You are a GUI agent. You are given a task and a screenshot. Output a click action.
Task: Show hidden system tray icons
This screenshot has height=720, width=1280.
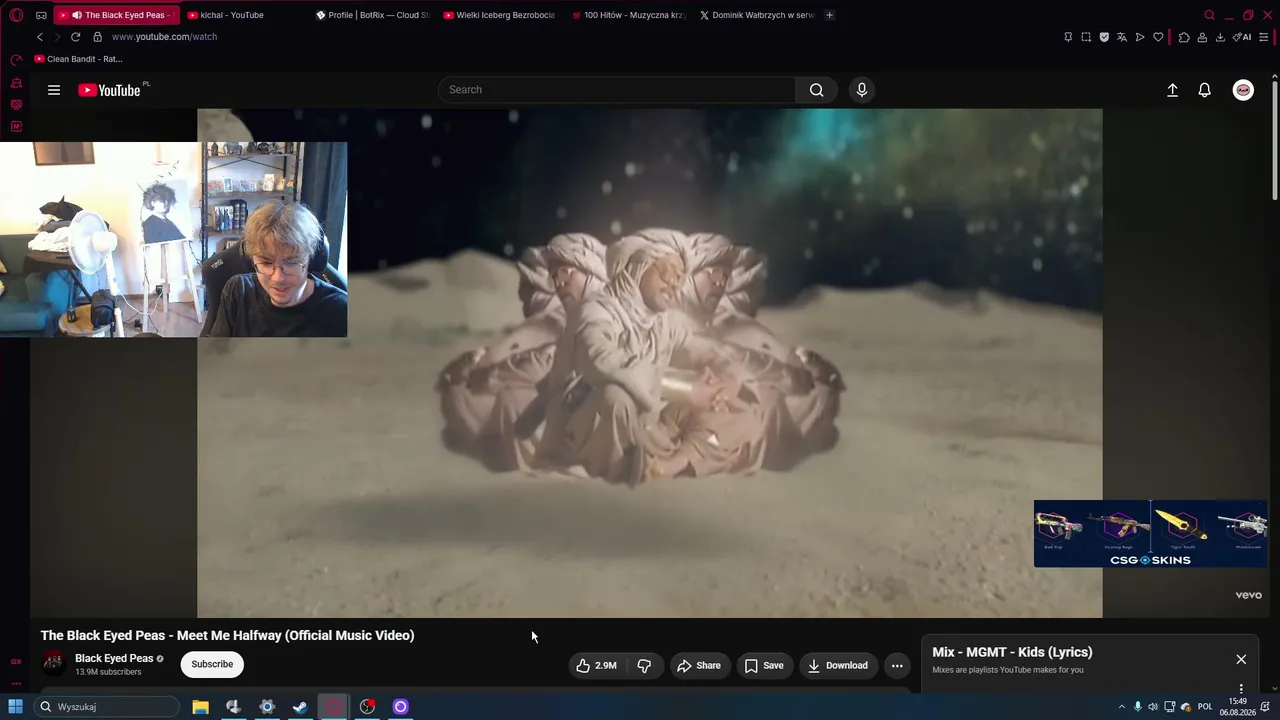(x=1121, y=707)
